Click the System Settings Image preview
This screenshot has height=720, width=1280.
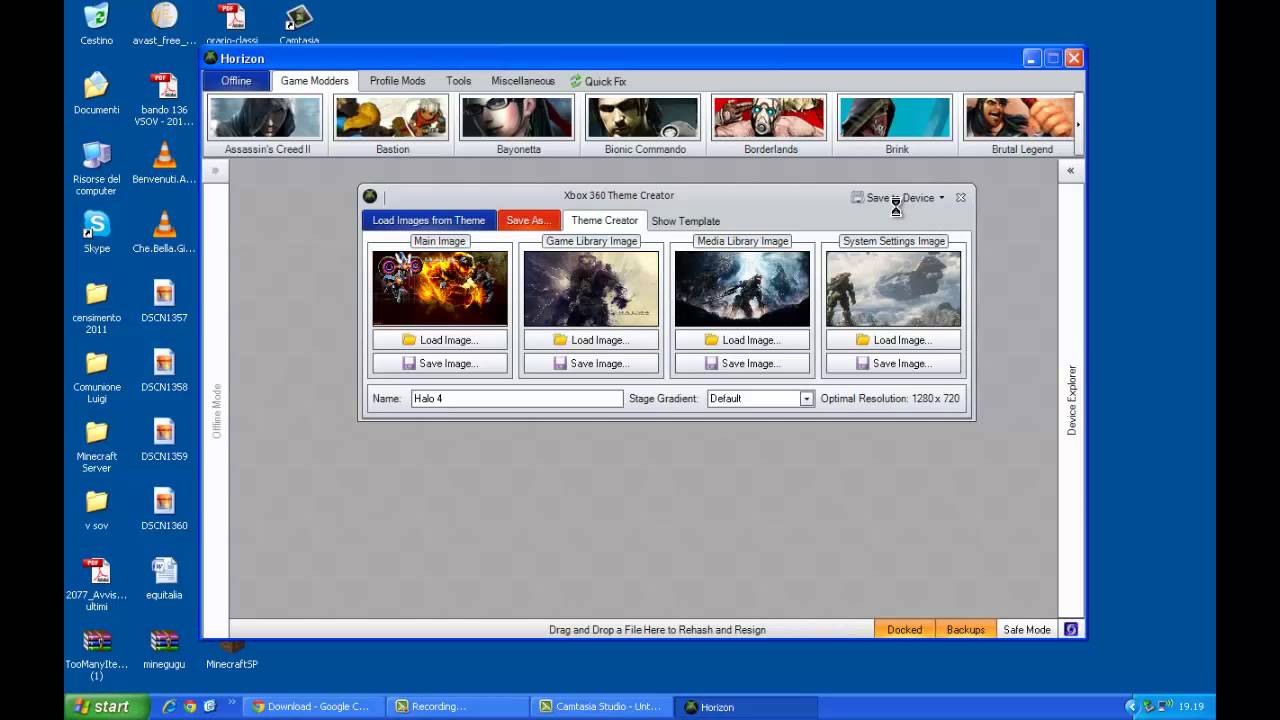893,288
